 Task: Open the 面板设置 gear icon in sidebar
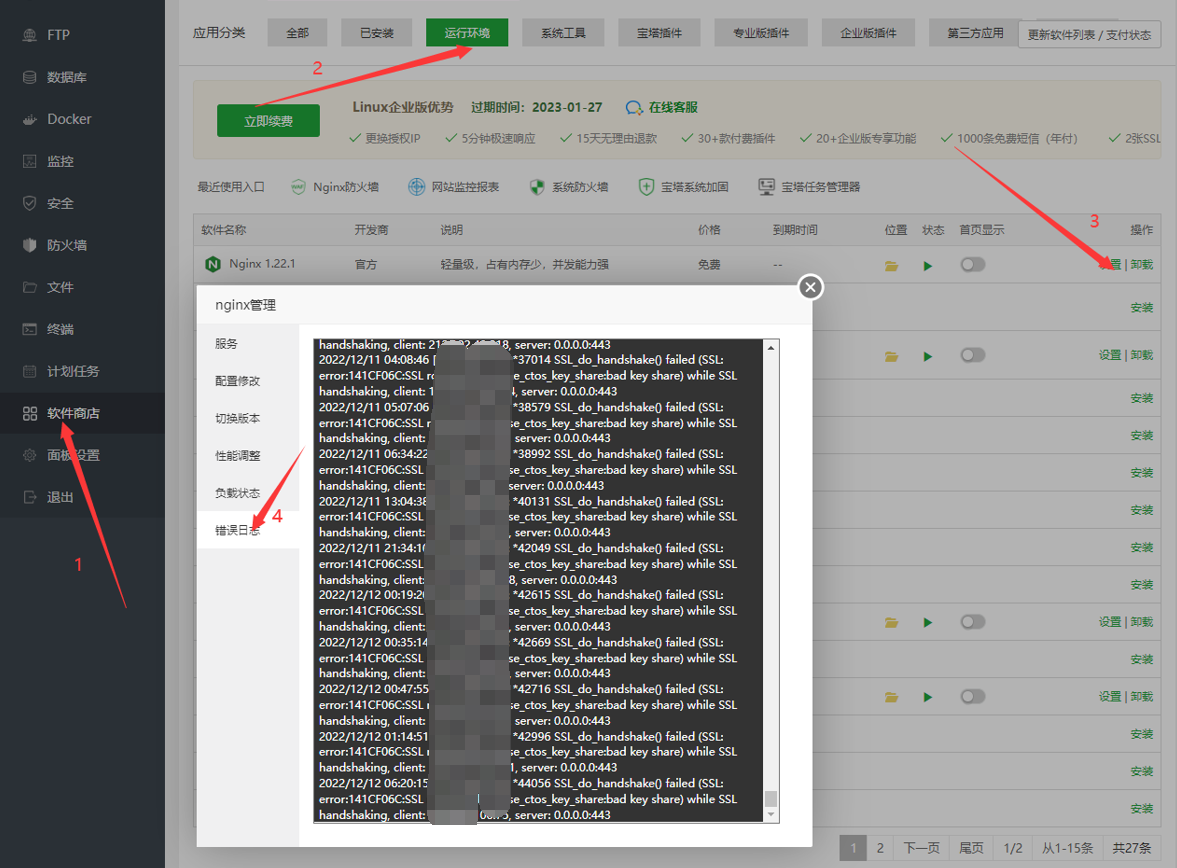(29, 456)
